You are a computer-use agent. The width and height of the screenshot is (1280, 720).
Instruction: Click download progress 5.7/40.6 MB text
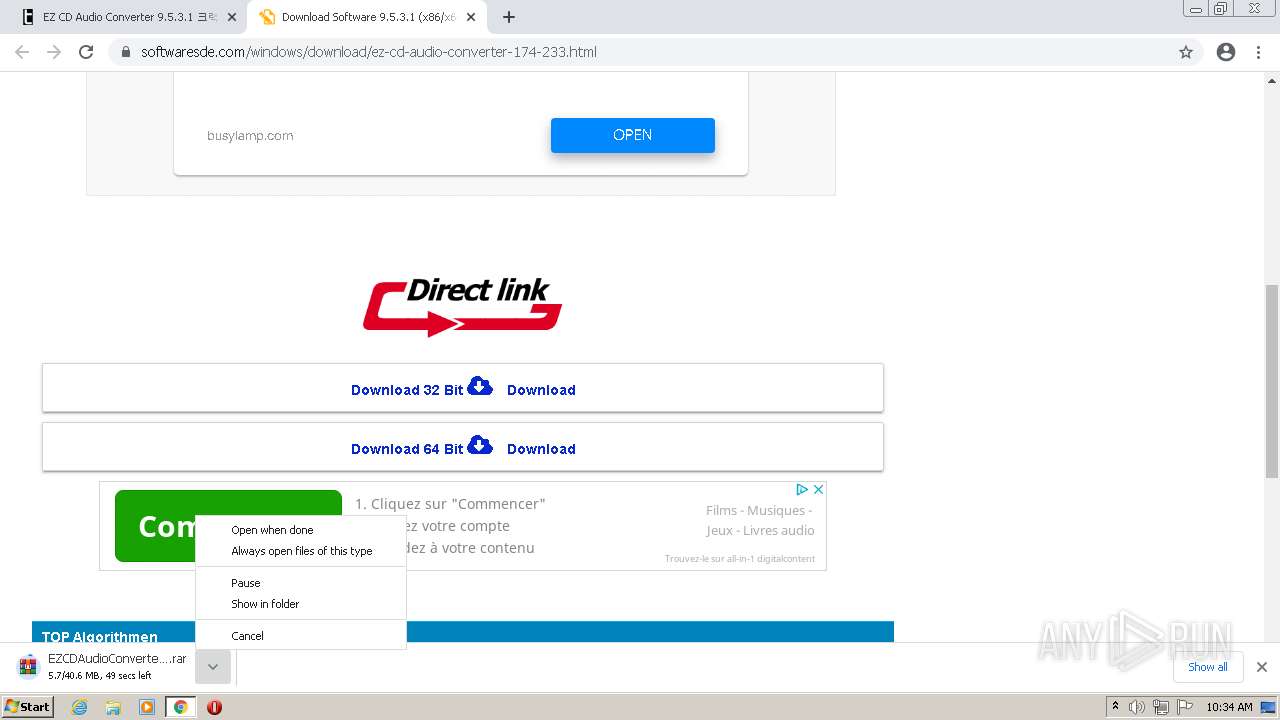(x=100, y=676)
